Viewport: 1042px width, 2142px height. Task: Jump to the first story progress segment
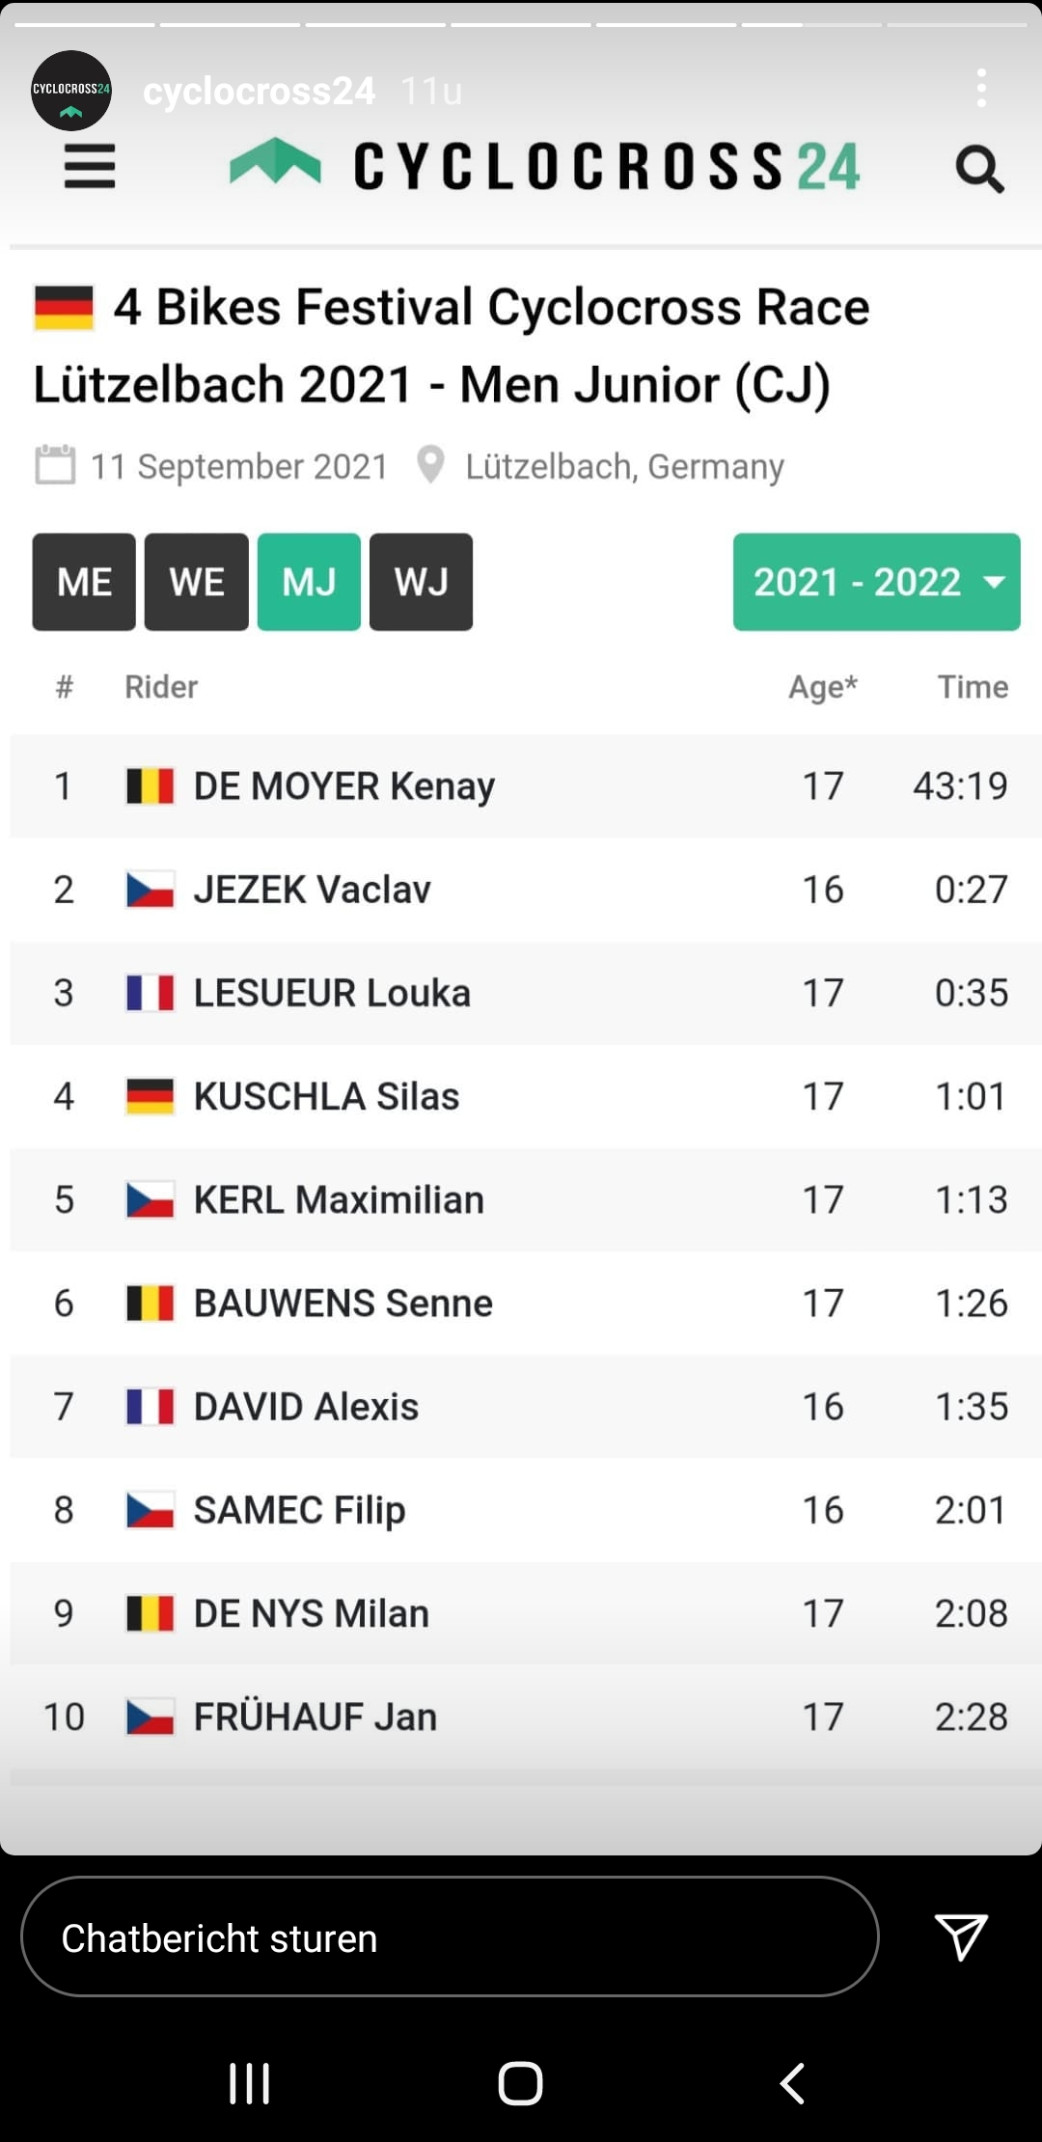pyautogui.click(x=85, y=24)
